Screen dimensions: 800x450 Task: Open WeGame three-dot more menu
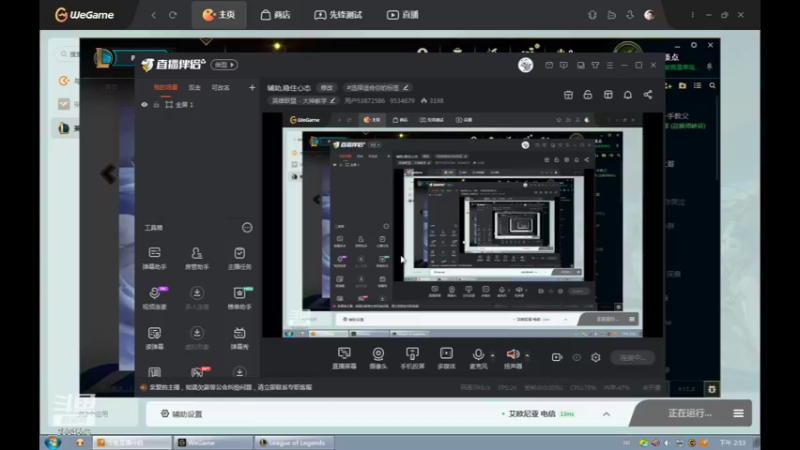click(692, 15)
